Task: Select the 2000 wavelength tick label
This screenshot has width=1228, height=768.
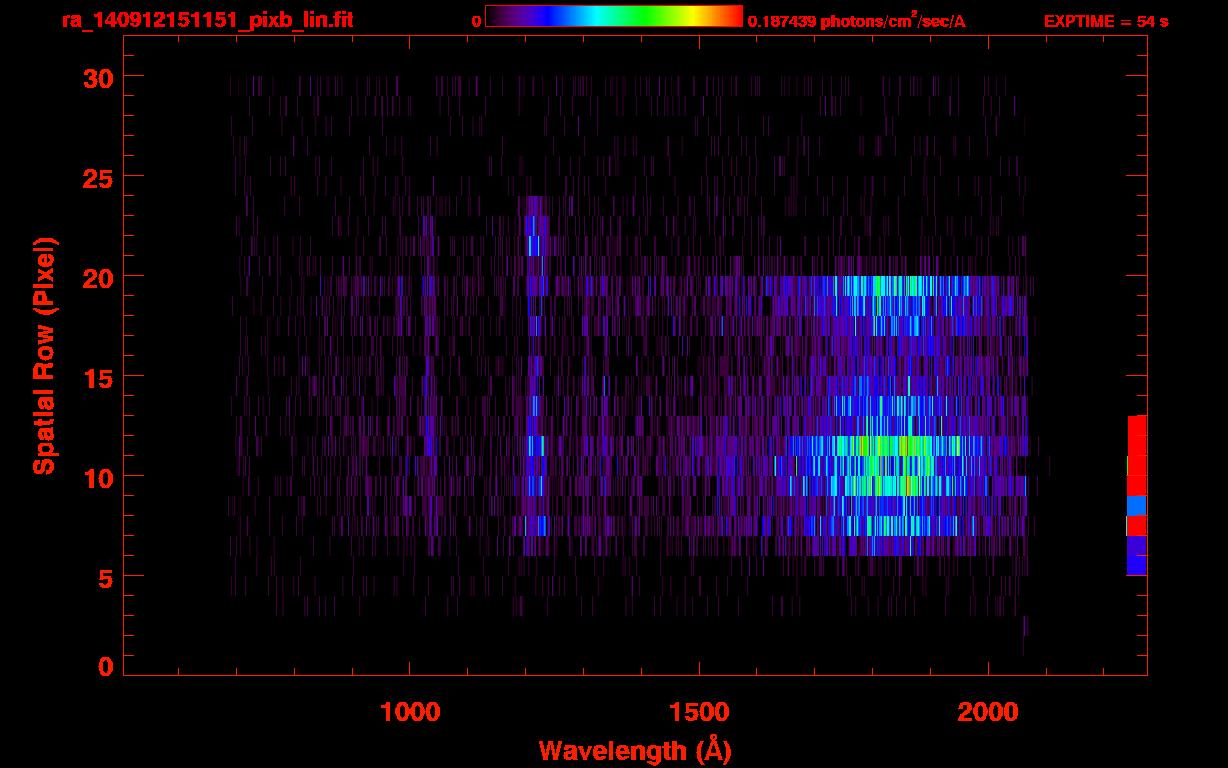Action: point(988,712)
